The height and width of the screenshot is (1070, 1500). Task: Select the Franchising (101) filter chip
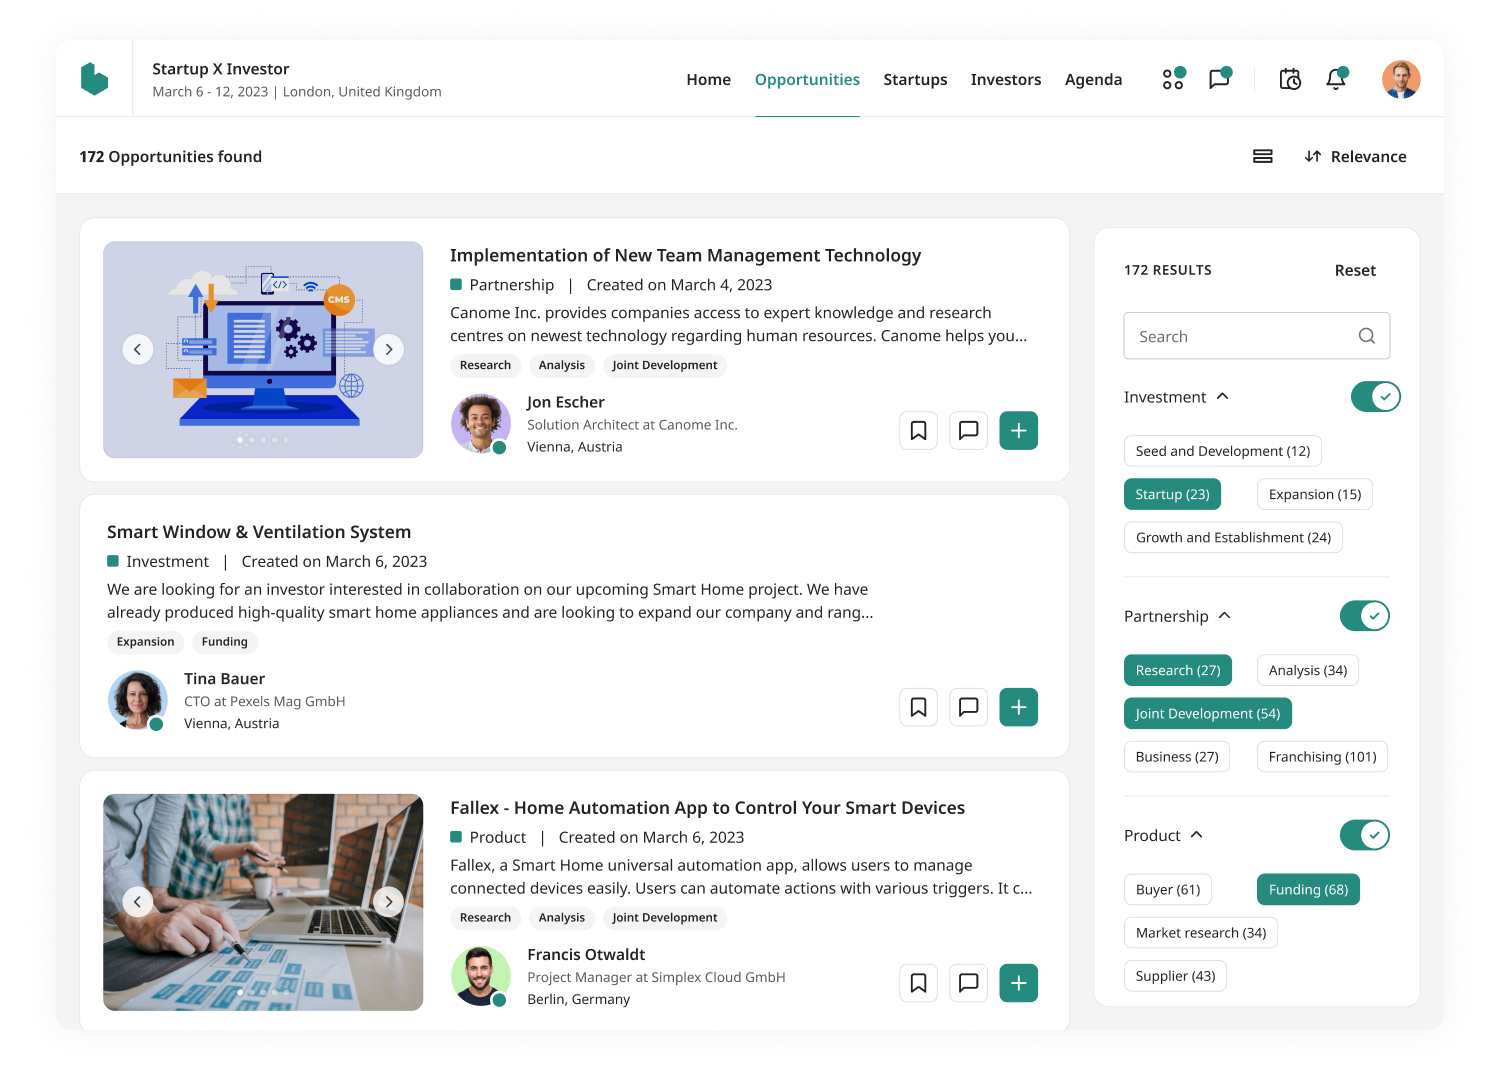[x=1322, y=756]
